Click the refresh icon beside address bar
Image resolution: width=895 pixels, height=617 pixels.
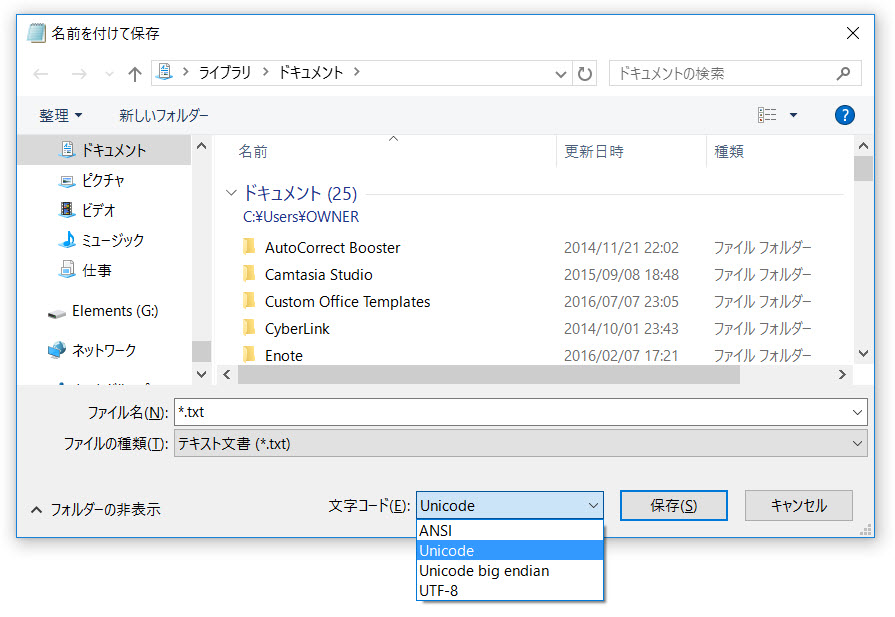point(585,73)
